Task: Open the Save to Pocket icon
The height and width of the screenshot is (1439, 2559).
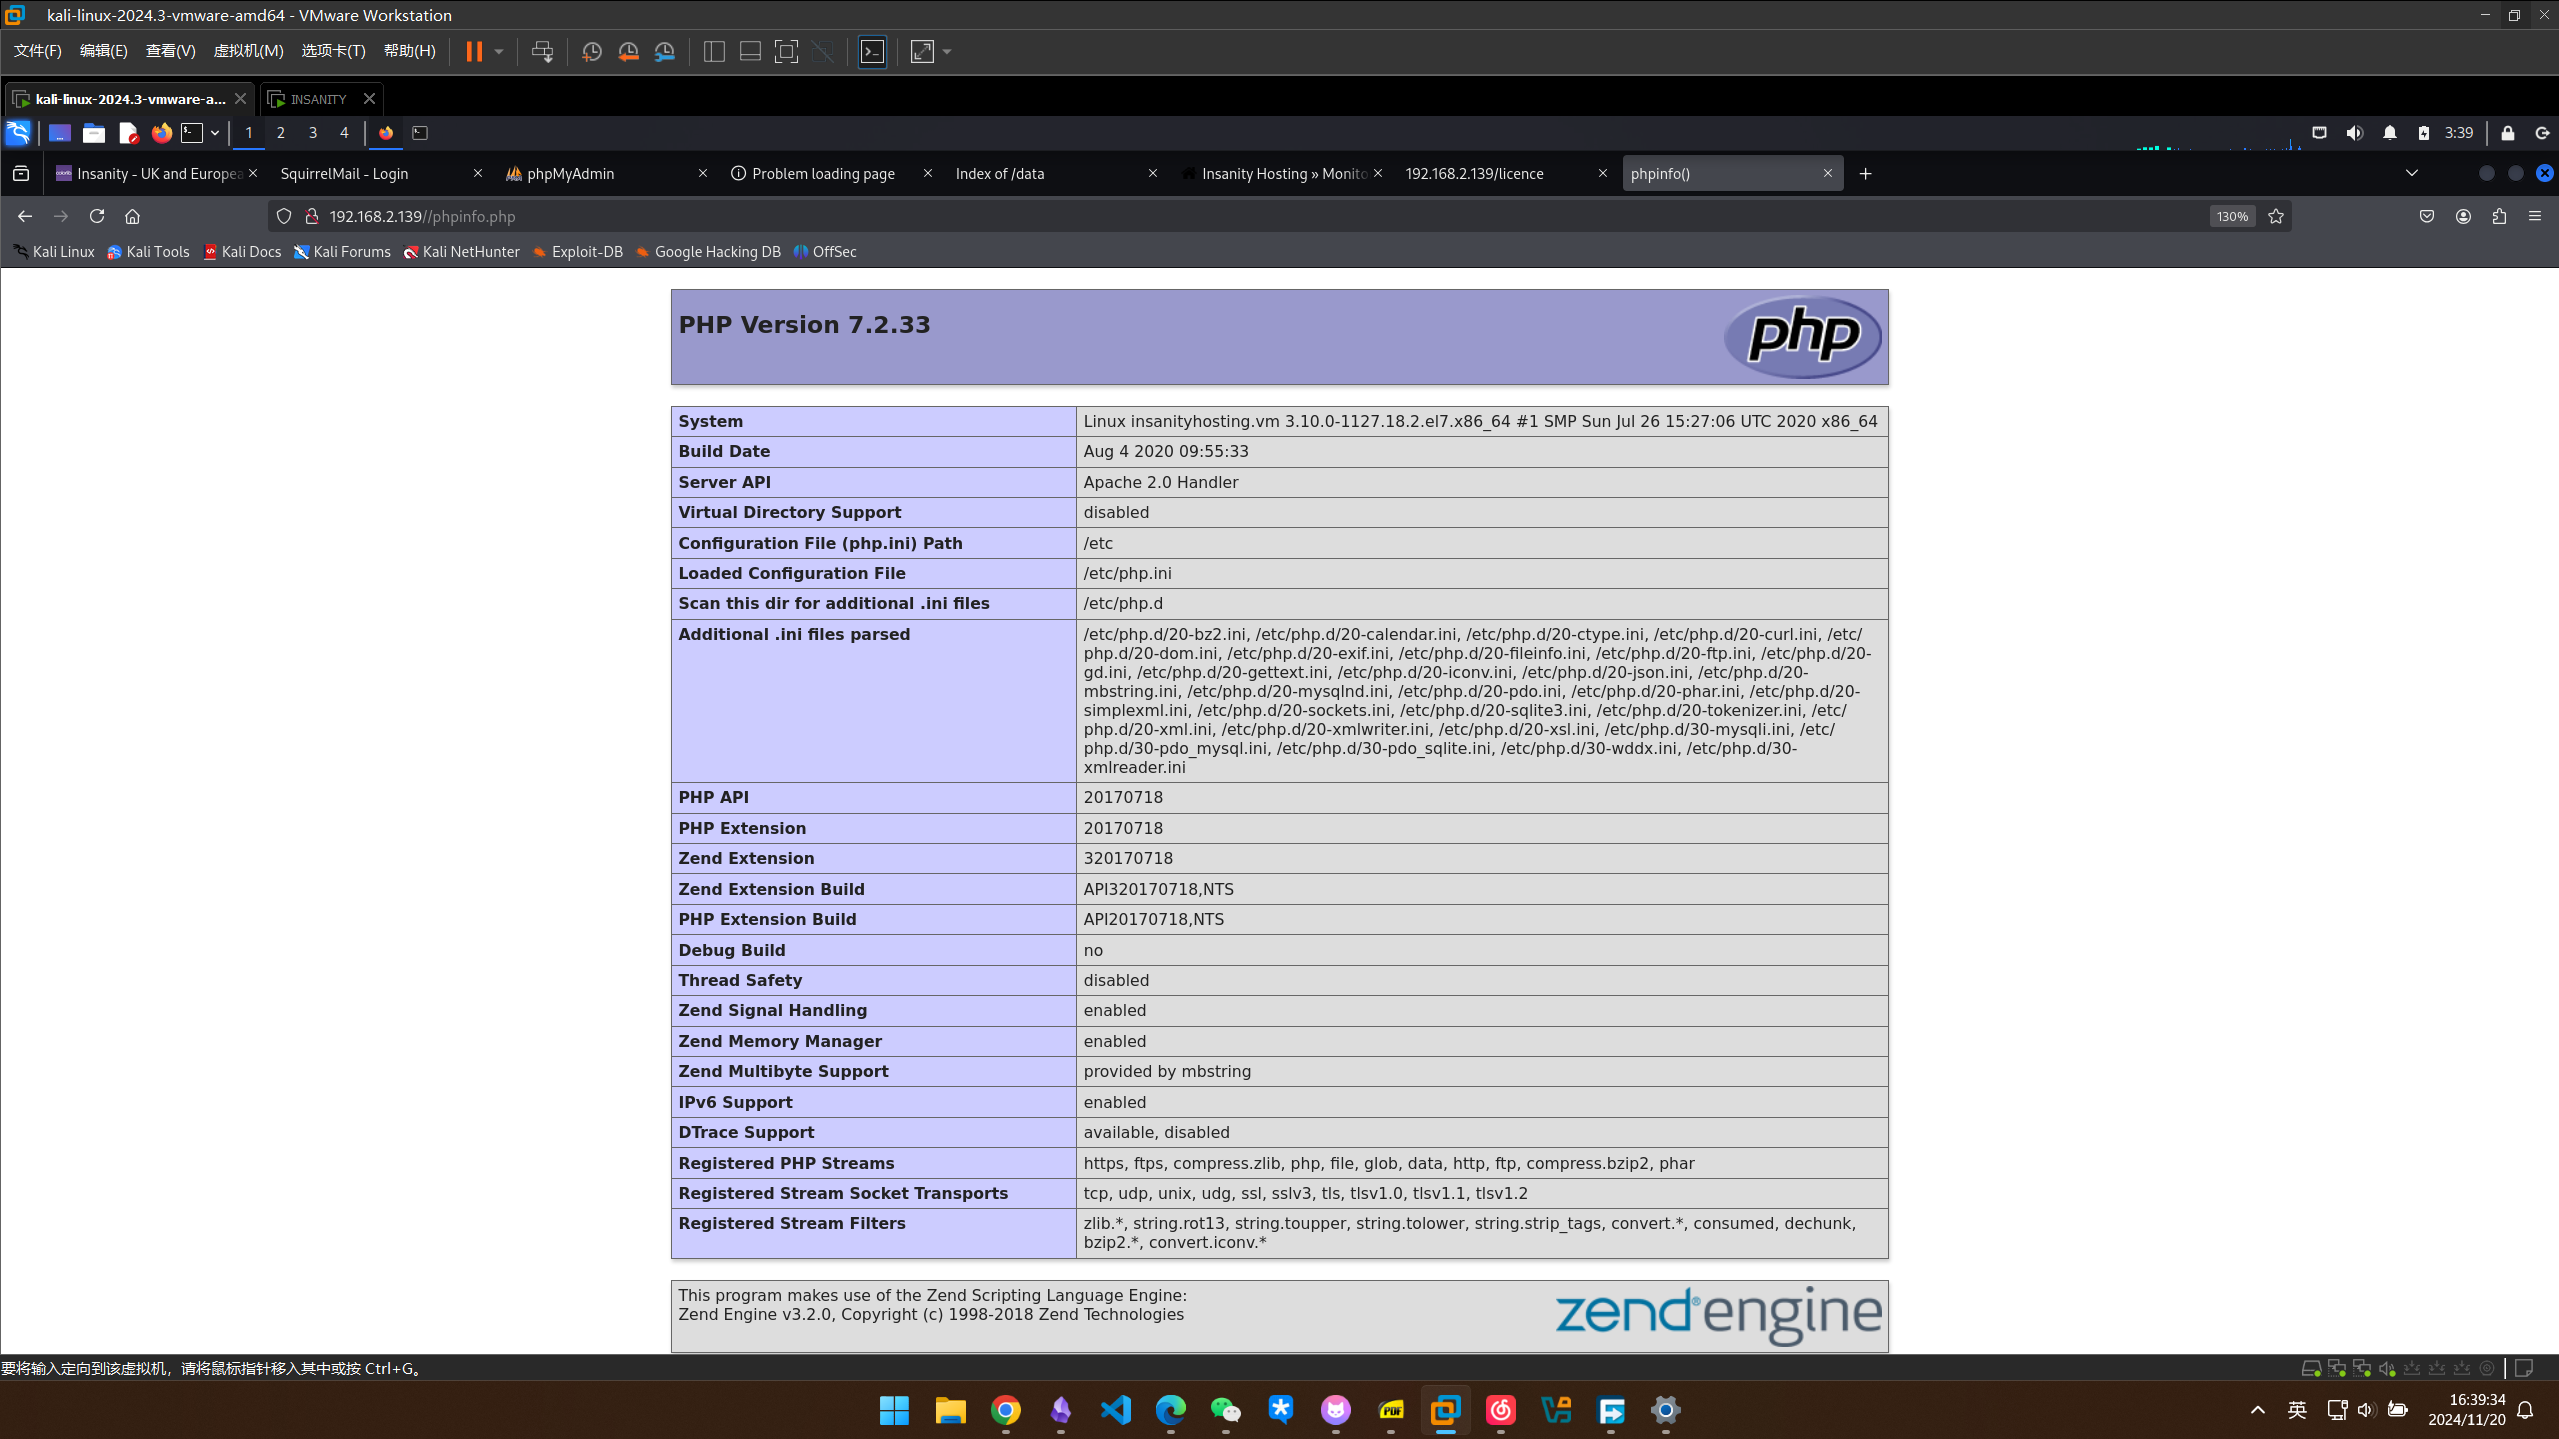Action: click(2427, 216)
